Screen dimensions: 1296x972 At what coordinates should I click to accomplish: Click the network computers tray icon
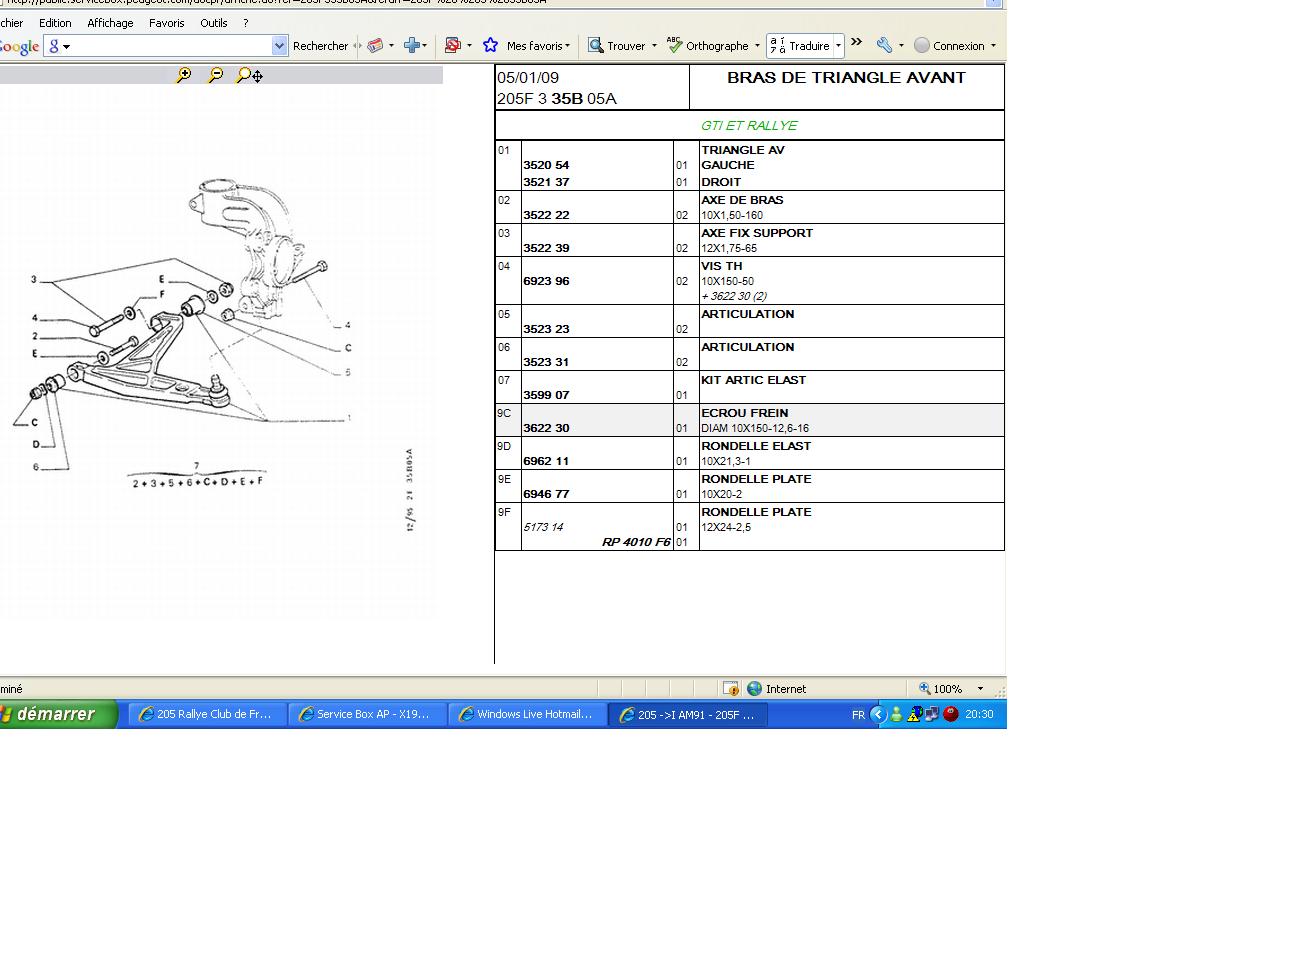(x=931, y=714)
